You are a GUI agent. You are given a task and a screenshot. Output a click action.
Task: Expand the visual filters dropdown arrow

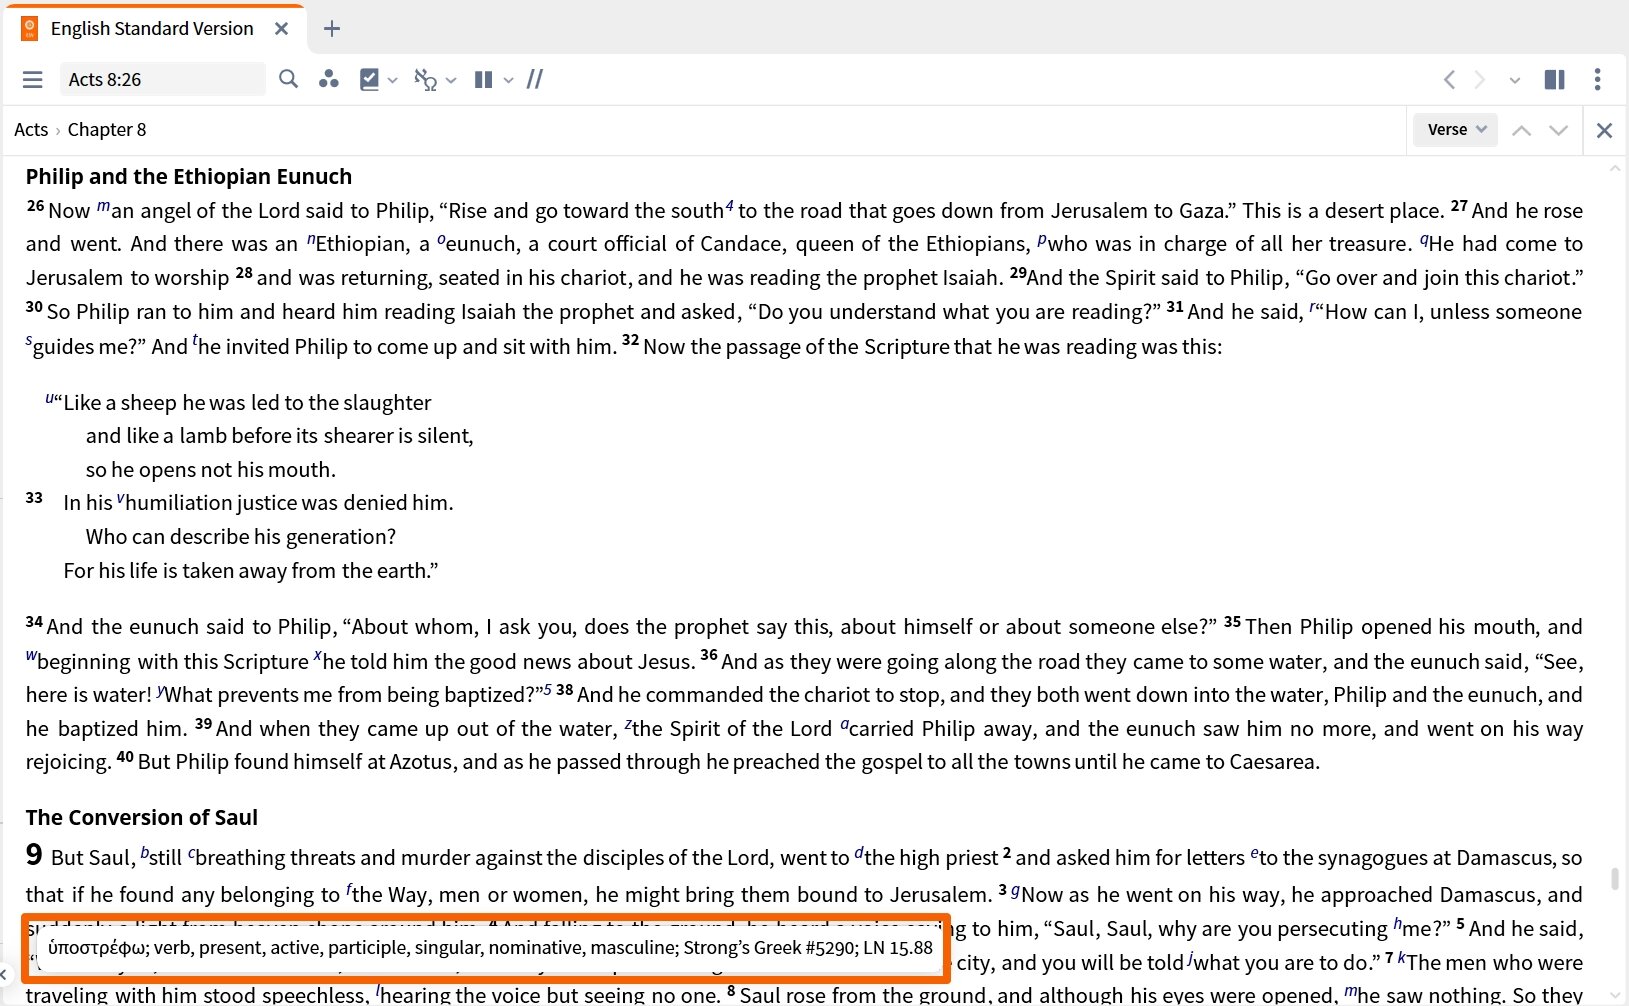click(x=393, y=80)
